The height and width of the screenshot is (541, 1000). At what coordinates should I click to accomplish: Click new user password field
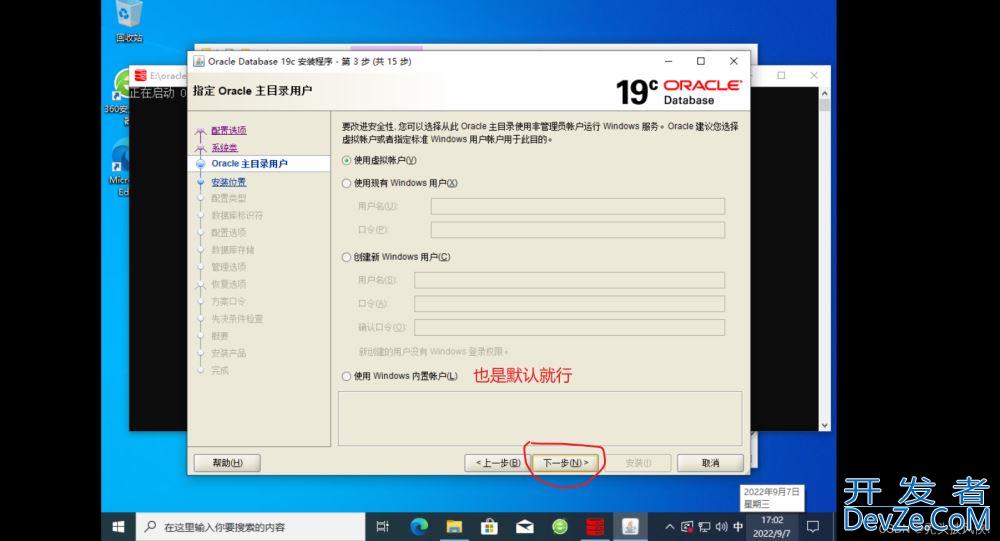pyautogui.click(x=570, y=304)
